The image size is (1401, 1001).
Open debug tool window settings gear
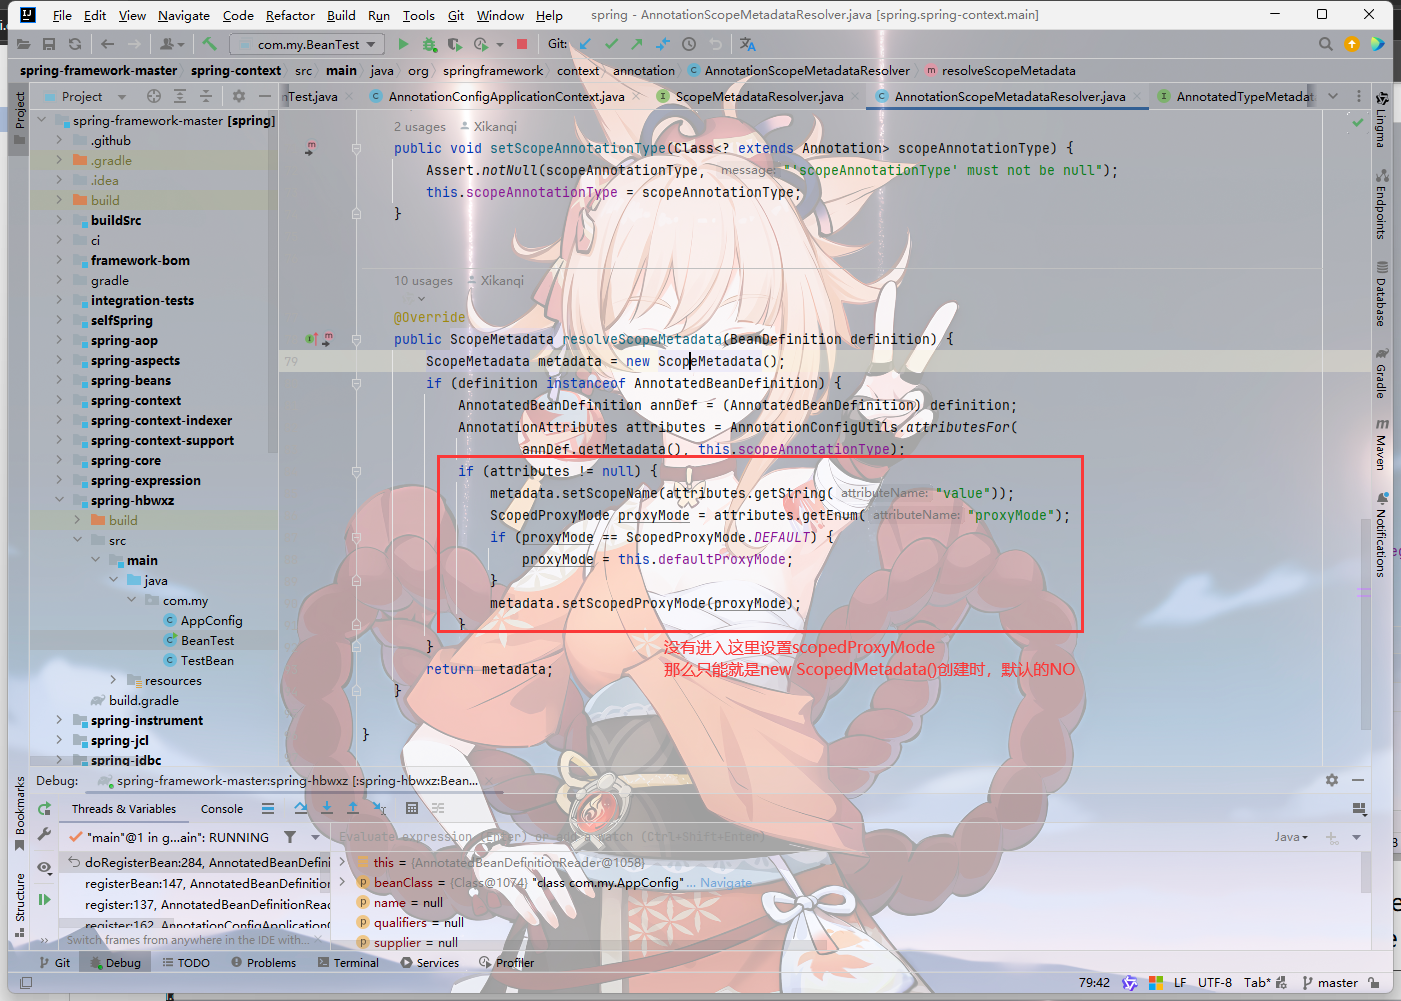click(x=1332, y=780)
